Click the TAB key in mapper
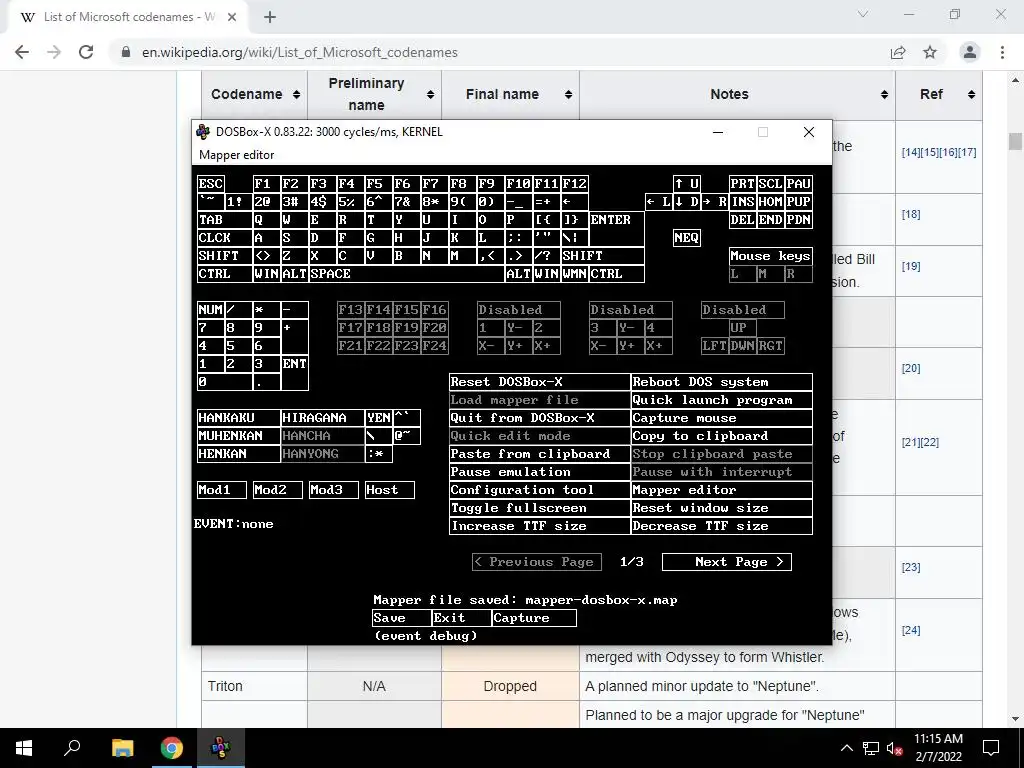Image resolution: width=1024 pixels, height=768 pixels. 225,219
